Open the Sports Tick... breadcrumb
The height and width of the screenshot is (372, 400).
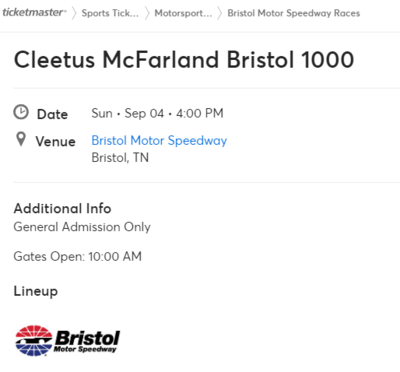point(110,13)
